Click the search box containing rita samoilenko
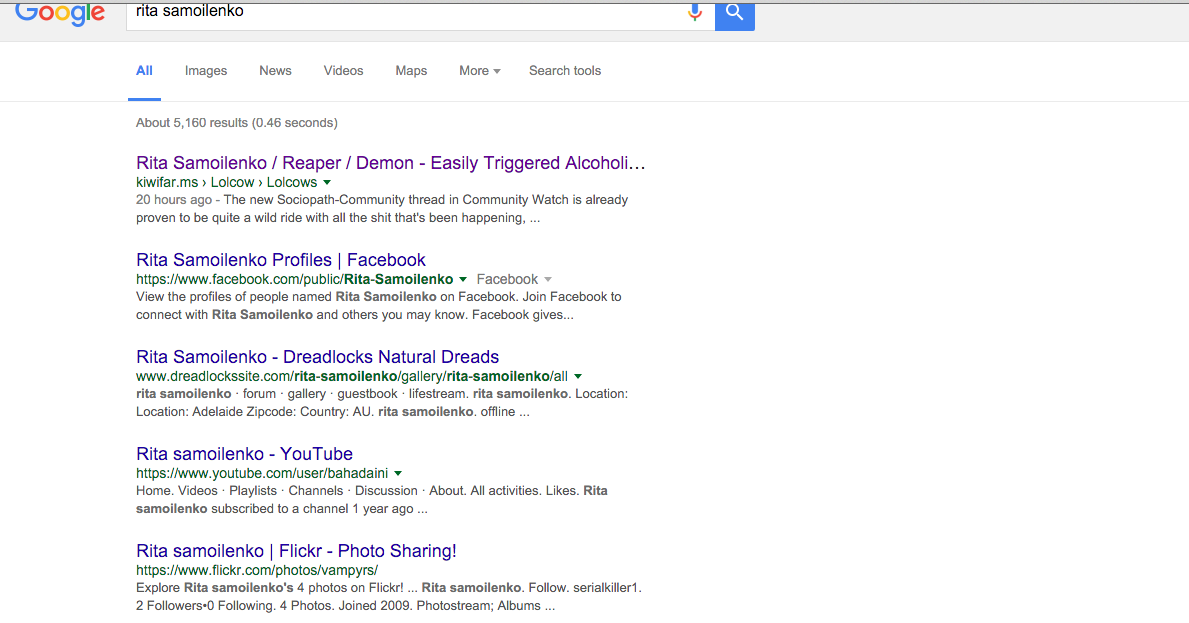This screenshot has width=1189, height=623. pyautogui.click(x=406, y=14)
